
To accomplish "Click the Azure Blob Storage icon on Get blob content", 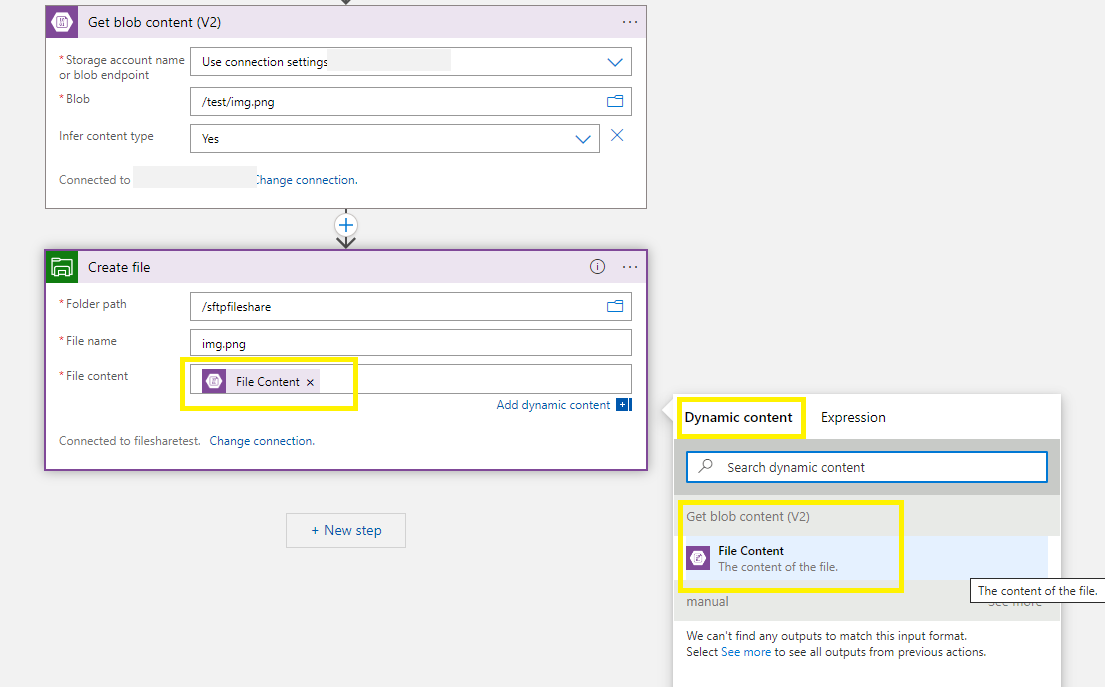I will (x=61, y=21).
